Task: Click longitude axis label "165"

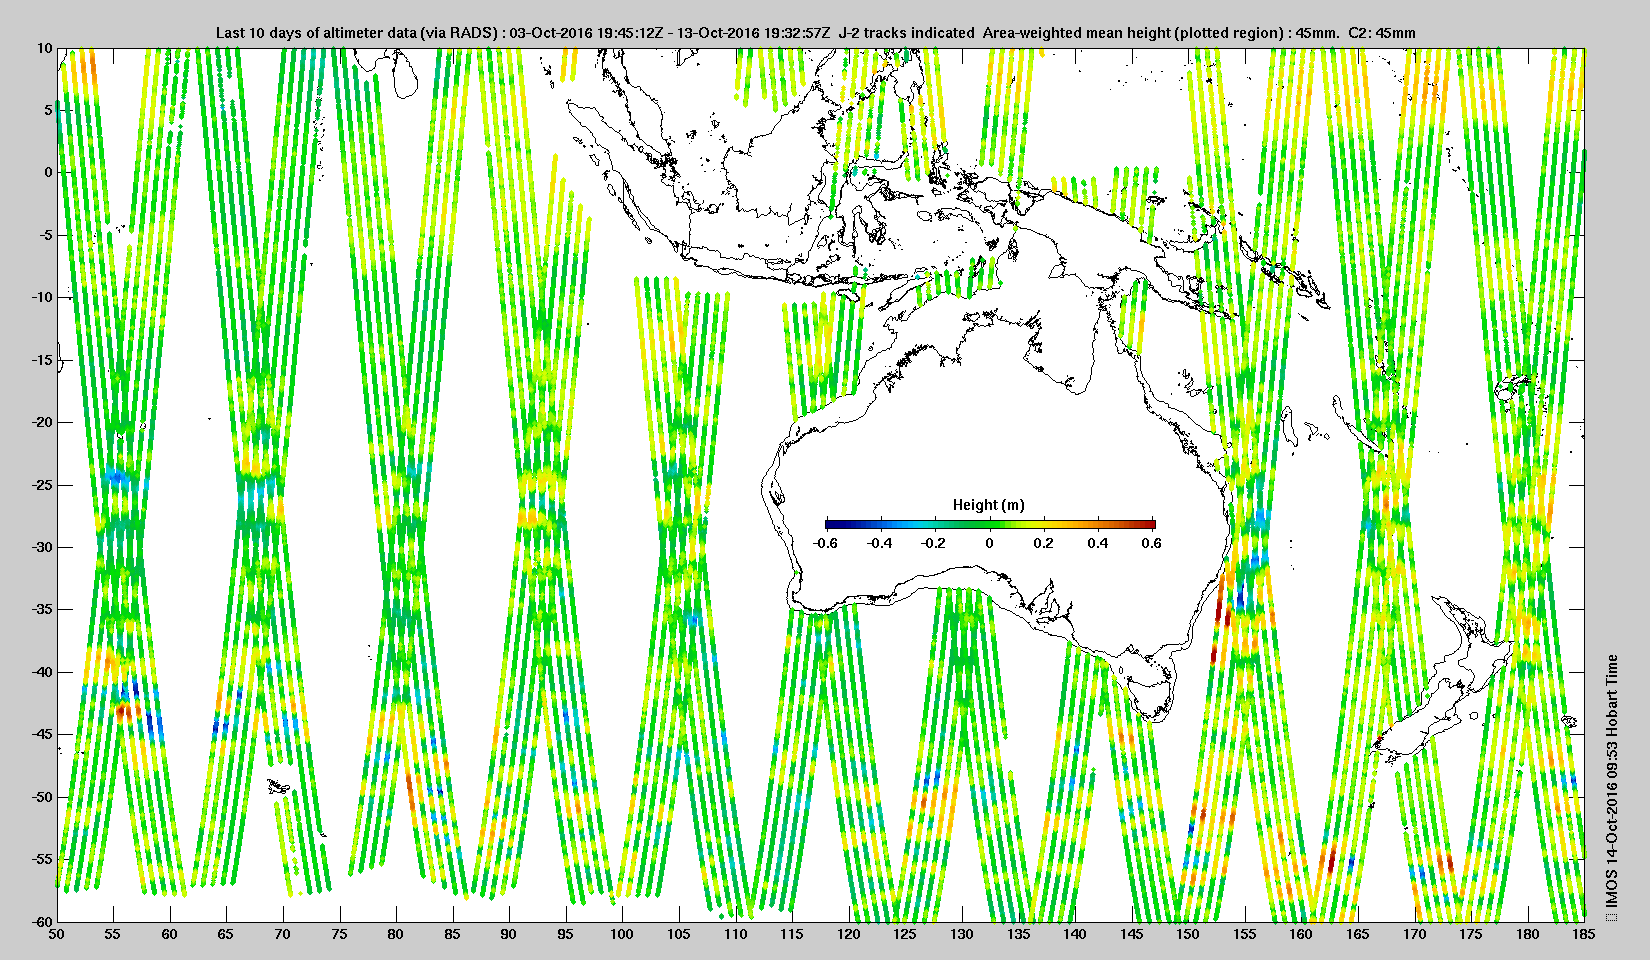Action: coord(1358,934)
